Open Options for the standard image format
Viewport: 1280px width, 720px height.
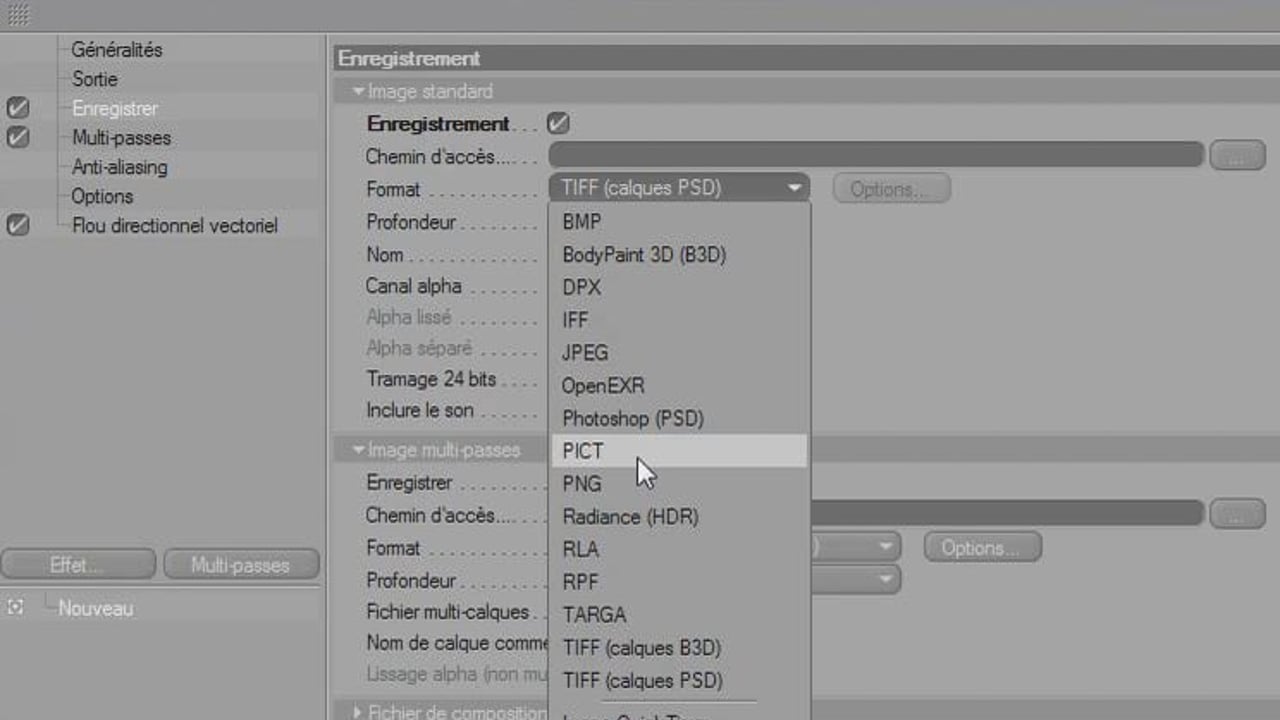point(890,188)
